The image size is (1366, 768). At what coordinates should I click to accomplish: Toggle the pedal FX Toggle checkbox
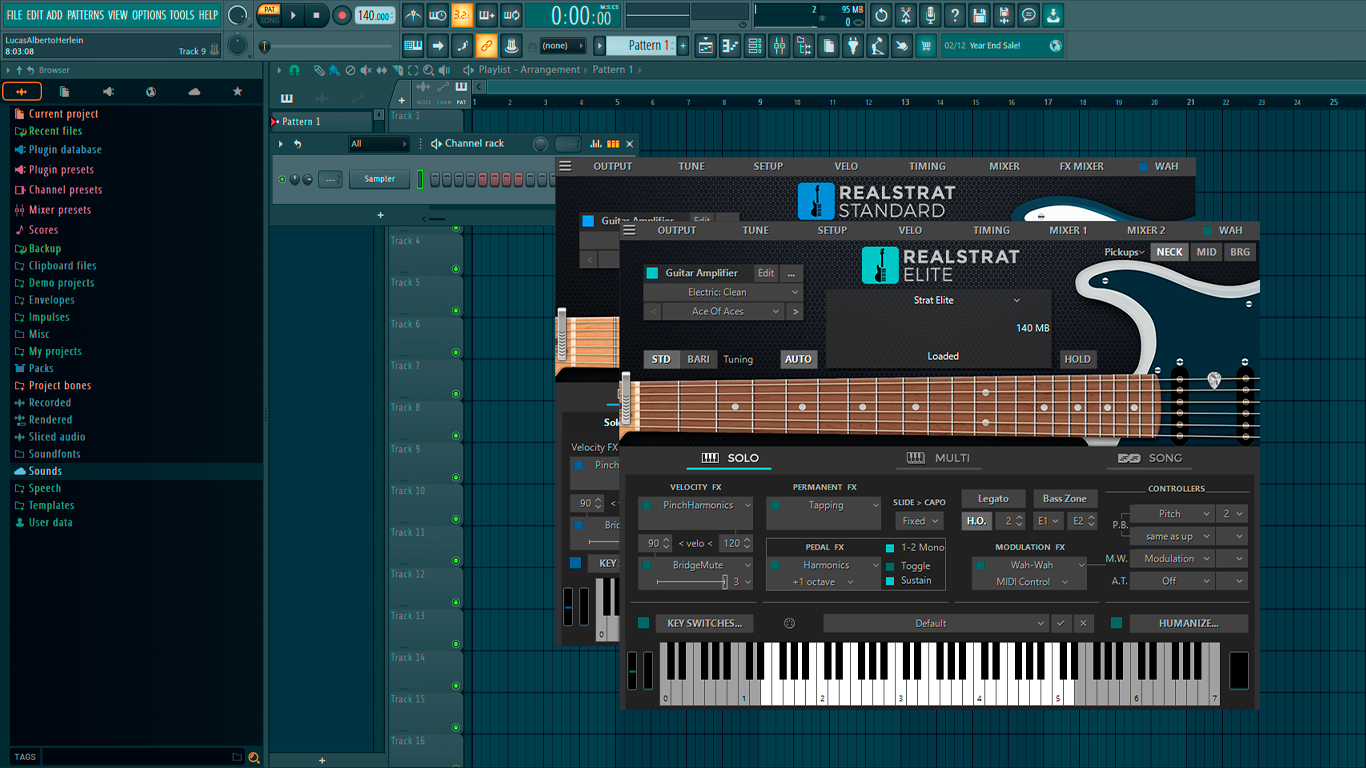tap(890, 566)
